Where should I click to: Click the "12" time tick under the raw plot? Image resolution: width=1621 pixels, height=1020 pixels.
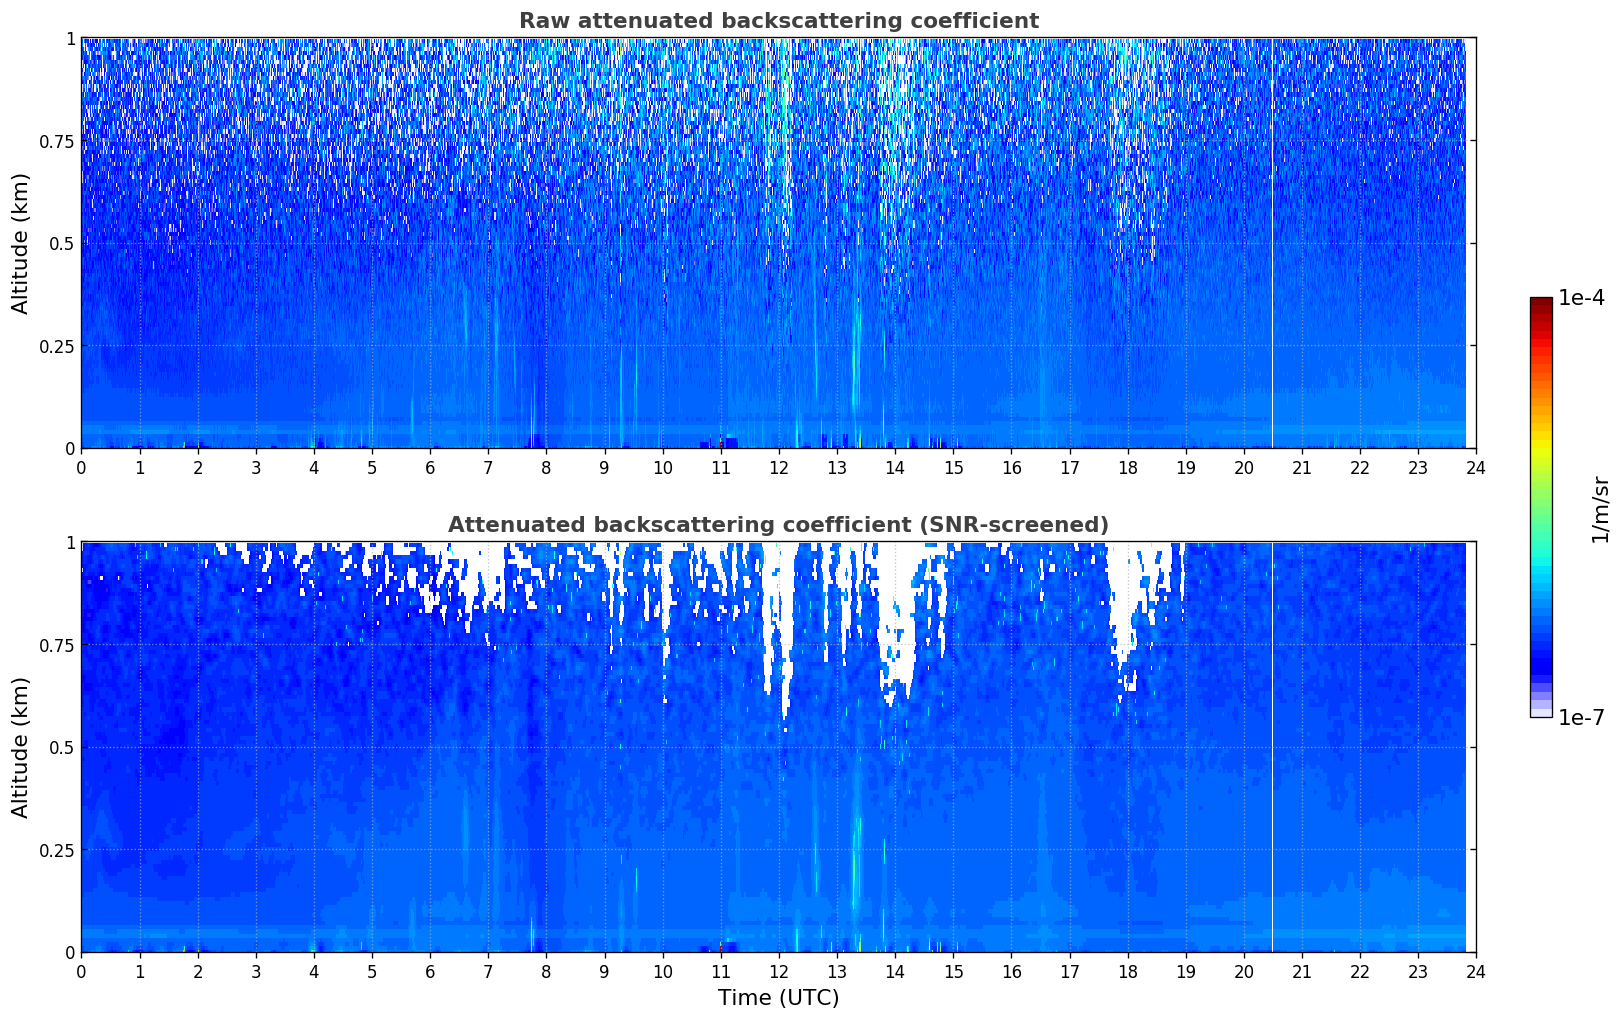[779, 467]
